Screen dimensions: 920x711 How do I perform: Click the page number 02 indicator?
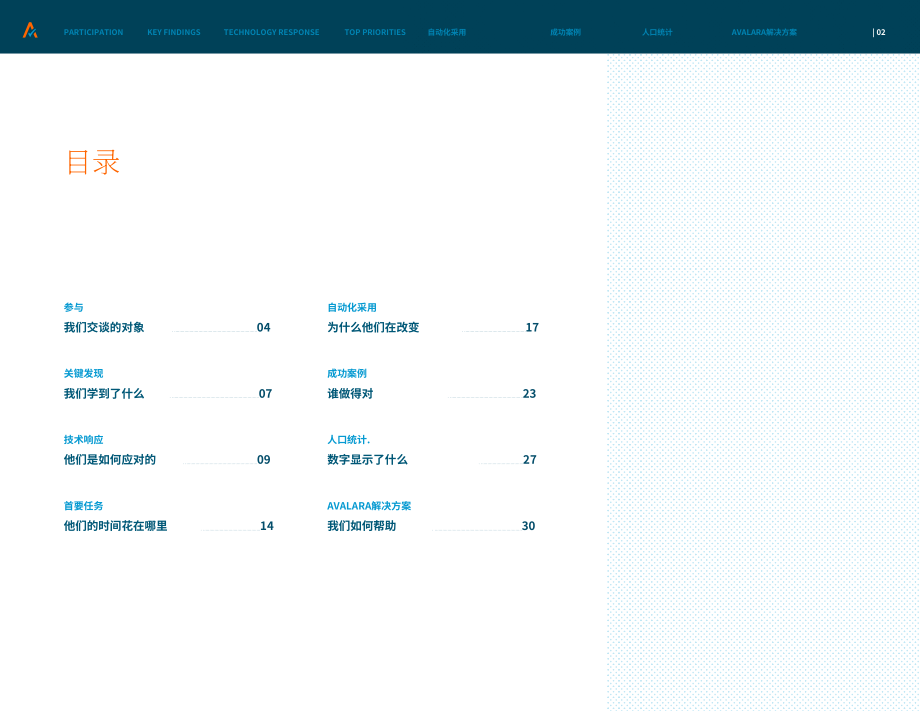click(879, 32)
